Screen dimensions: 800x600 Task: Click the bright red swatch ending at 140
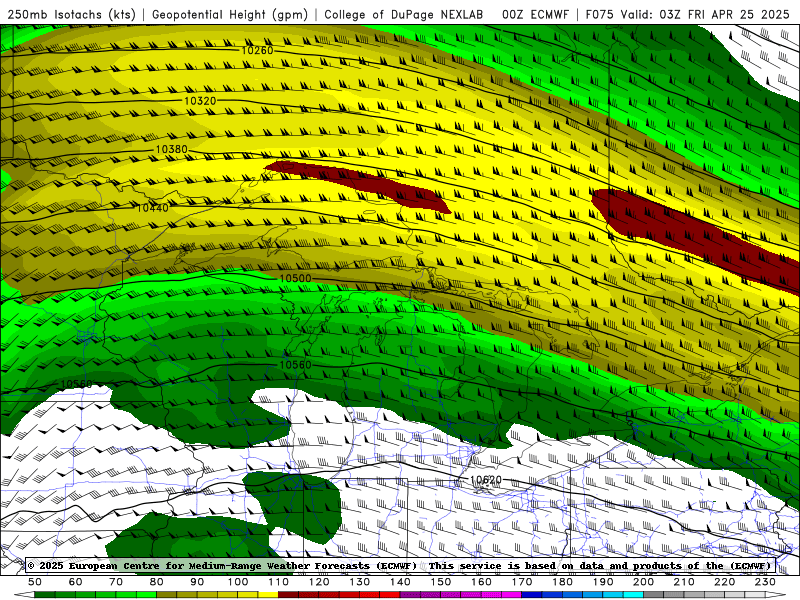(x=390, y=595)
